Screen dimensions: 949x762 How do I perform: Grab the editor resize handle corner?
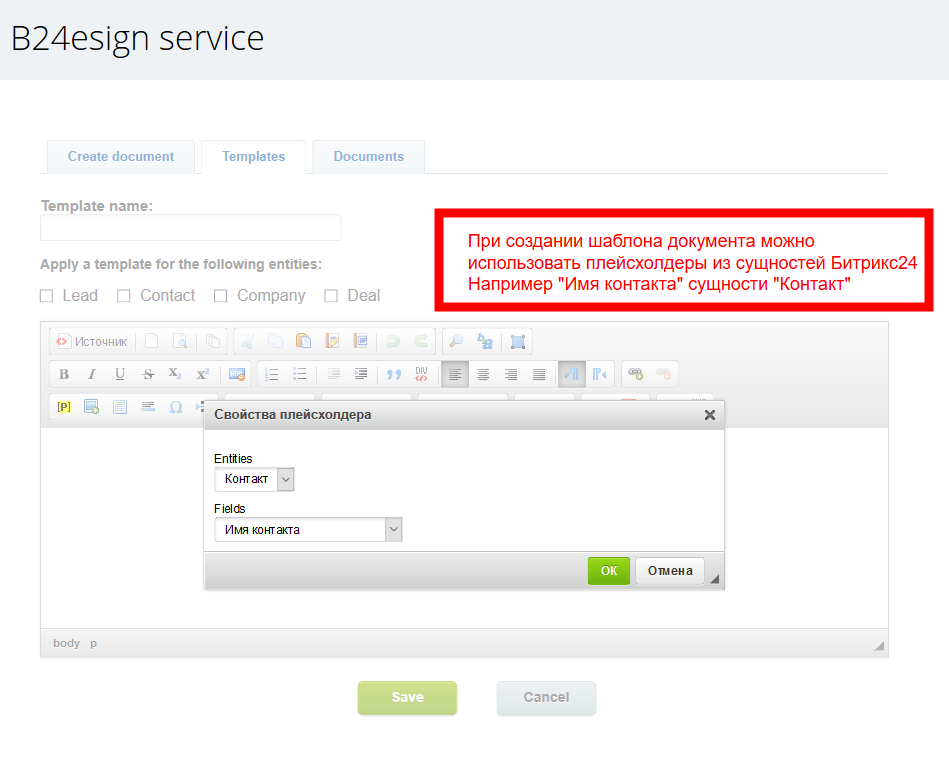tap(879, 646)
